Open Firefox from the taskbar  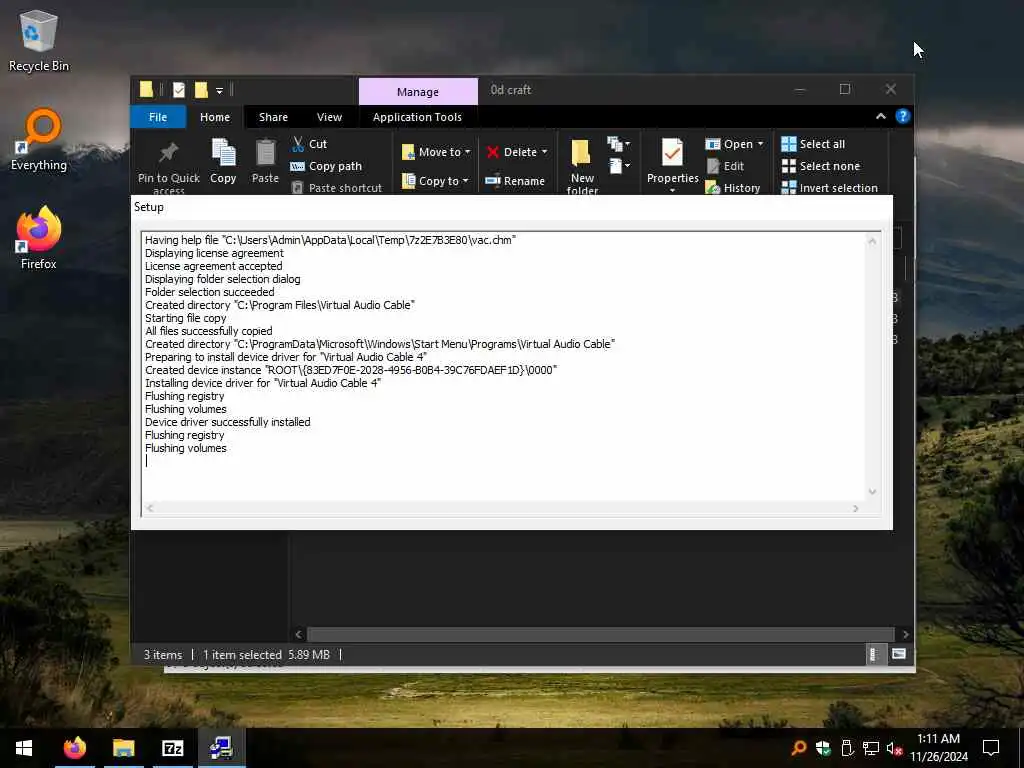pyautogui.click(x=74, y=748)
